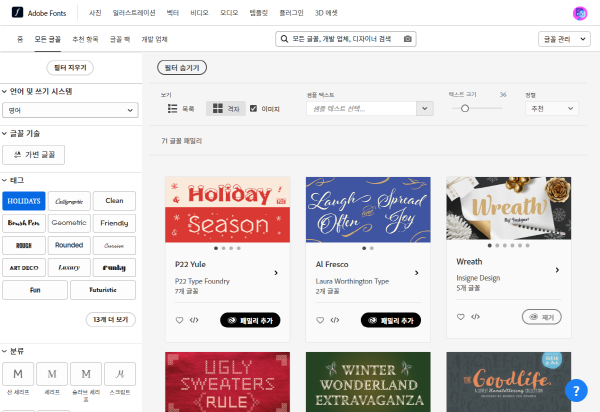The height and width of the screenshot is (412, 600).
Task: Click the camera visual search icon
Action: tap(408, 39)
